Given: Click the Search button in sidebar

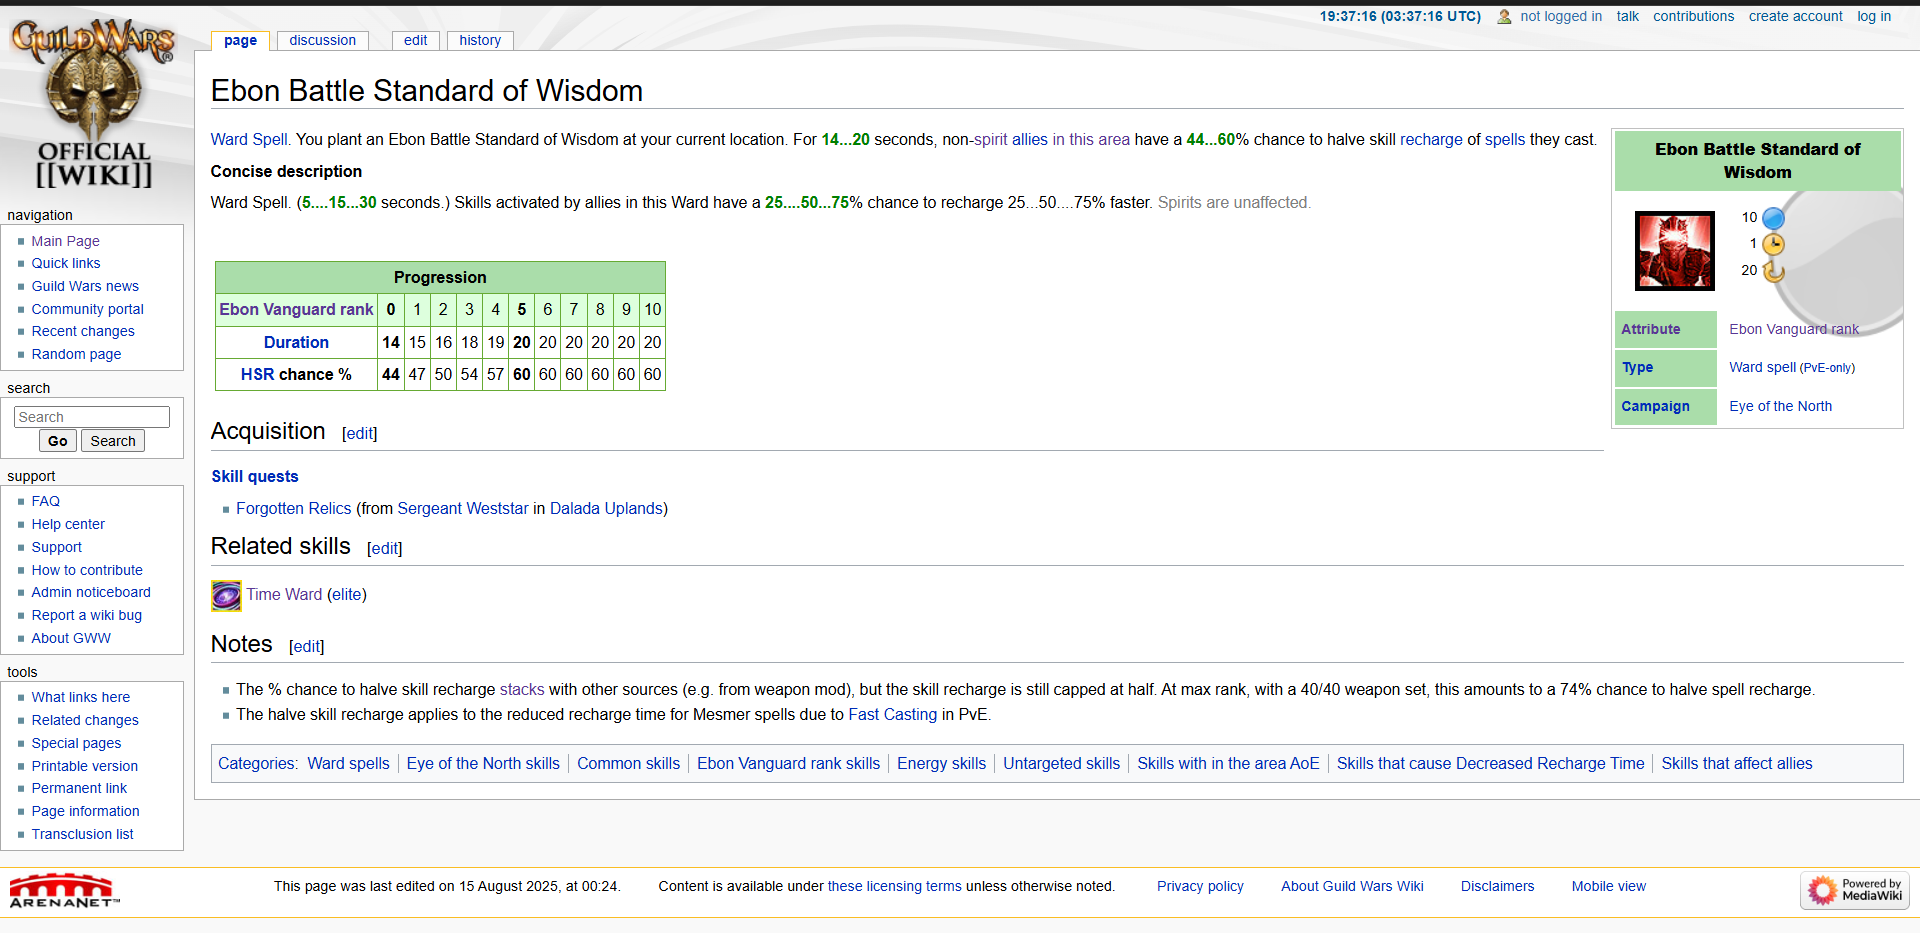Looking at the screenshot, I should point(113,441).
